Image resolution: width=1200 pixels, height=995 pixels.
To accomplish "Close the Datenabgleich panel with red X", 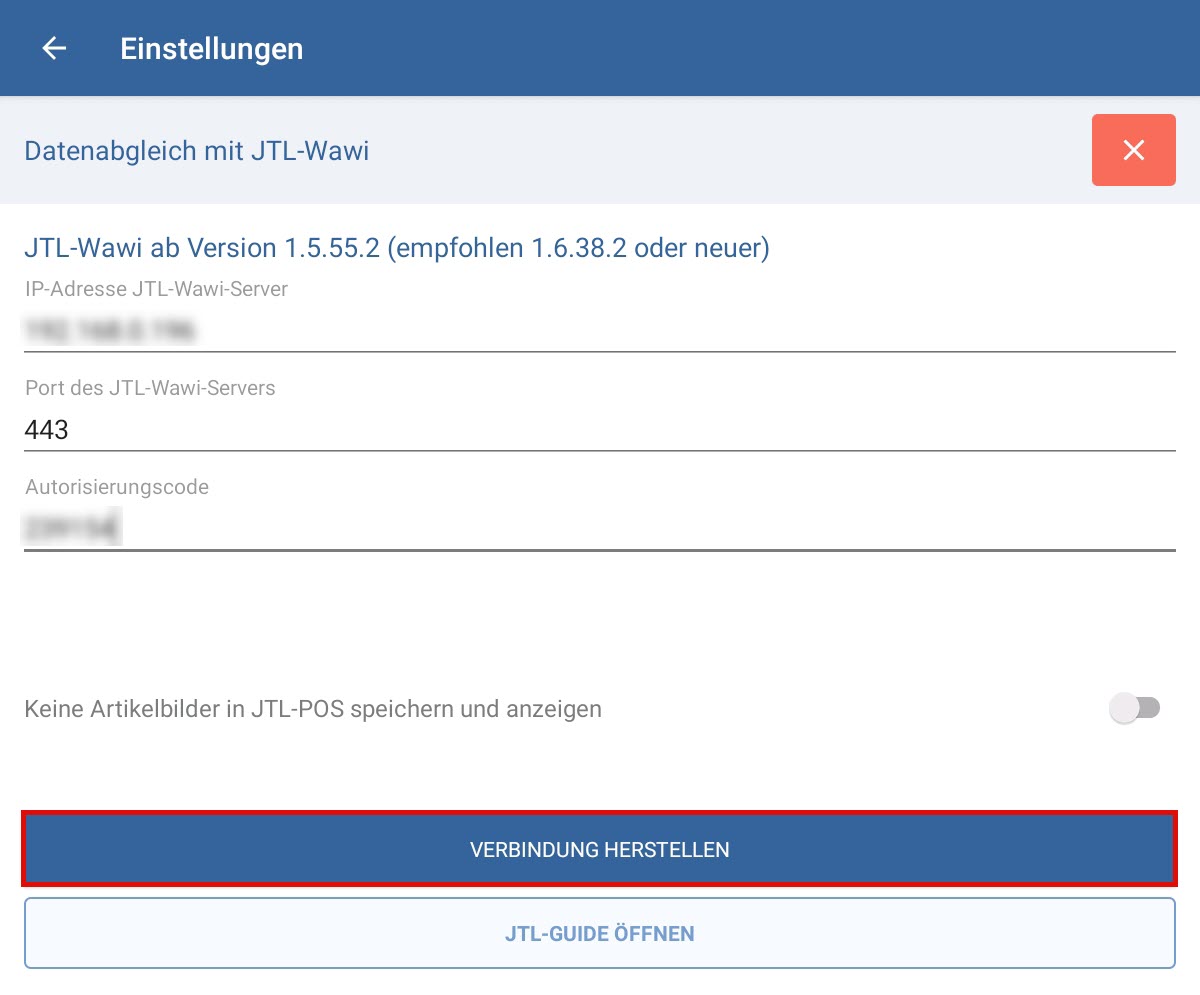I will [1133, 150].
